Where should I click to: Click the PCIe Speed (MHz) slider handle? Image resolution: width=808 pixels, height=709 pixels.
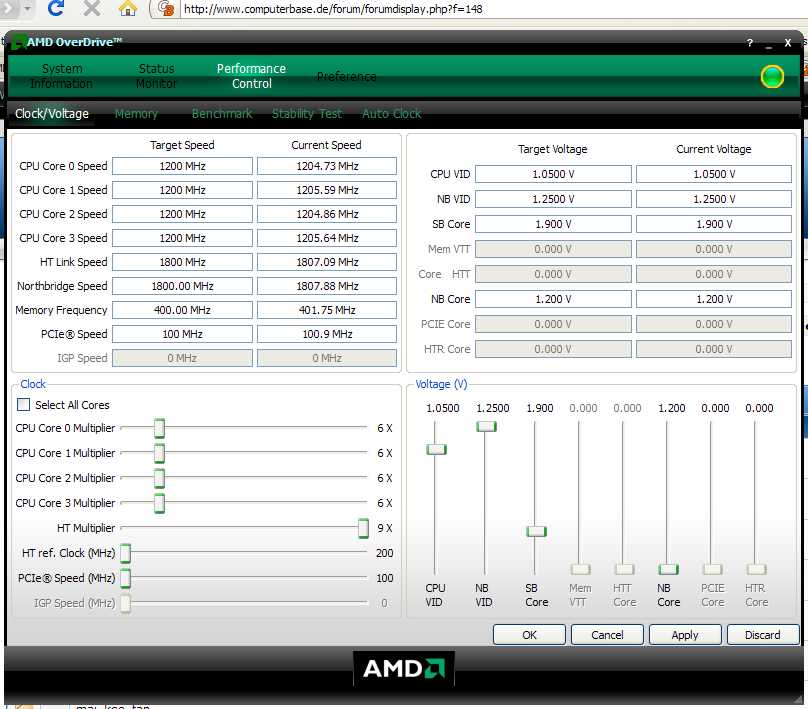coord(125,578)
